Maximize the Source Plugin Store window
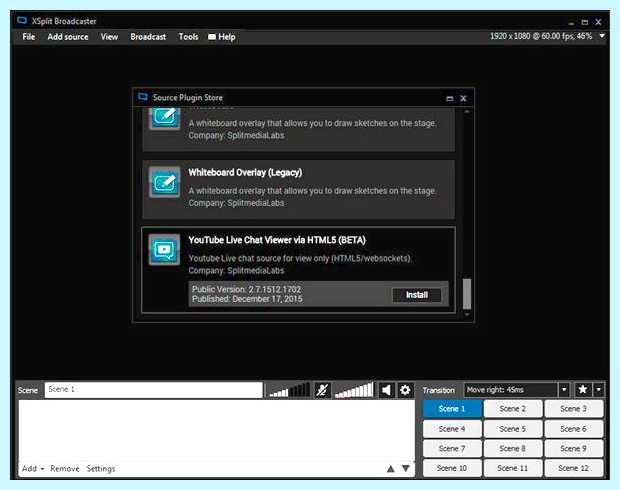 pos(450,98)
